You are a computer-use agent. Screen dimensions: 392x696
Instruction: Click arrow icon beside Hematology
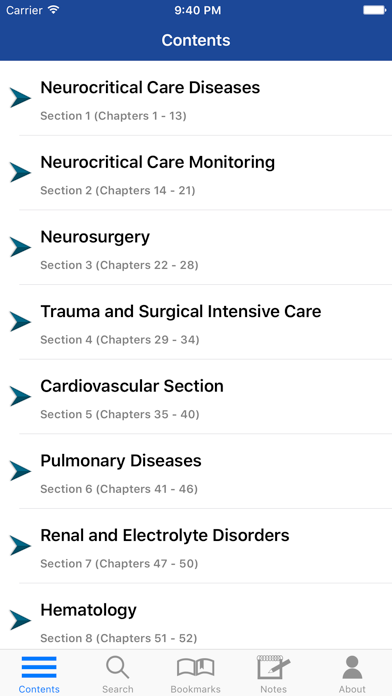pyautogui.click(x=20, y=620)
